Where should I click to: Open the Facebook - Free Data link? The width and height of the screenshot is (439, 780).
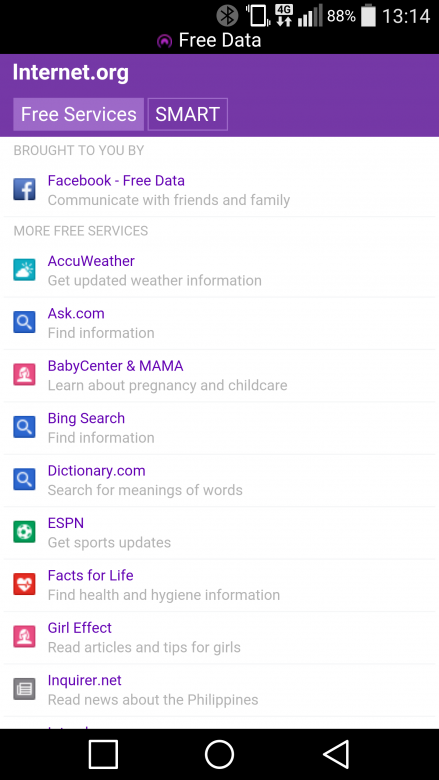coord(116,181)
